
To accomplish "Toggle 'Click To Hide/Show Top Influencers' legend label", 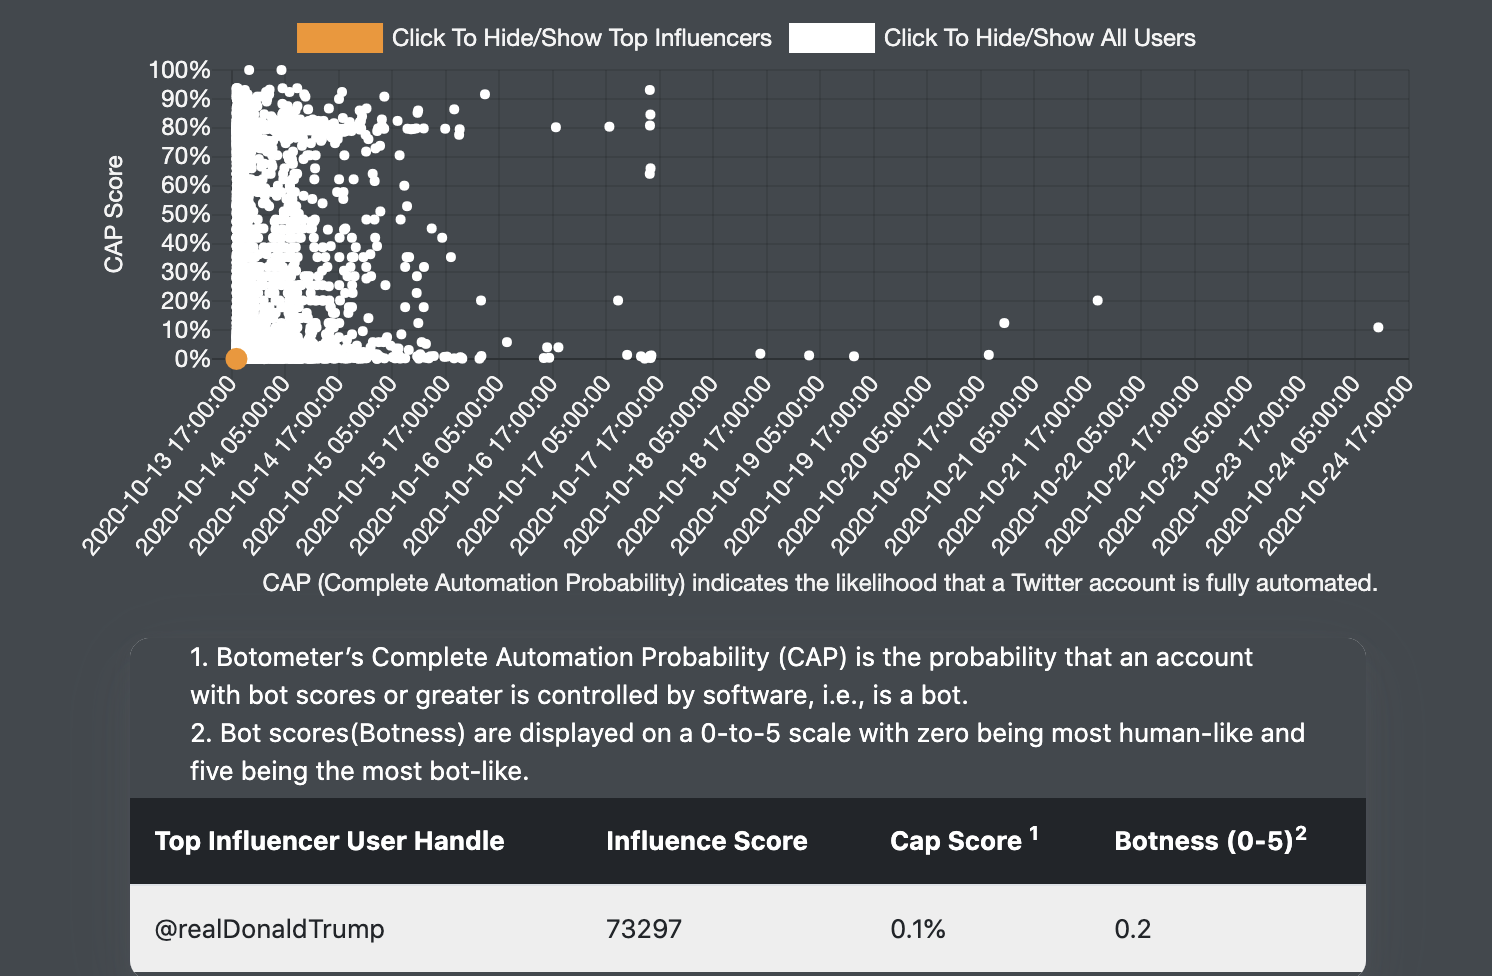I will point(581,38).
